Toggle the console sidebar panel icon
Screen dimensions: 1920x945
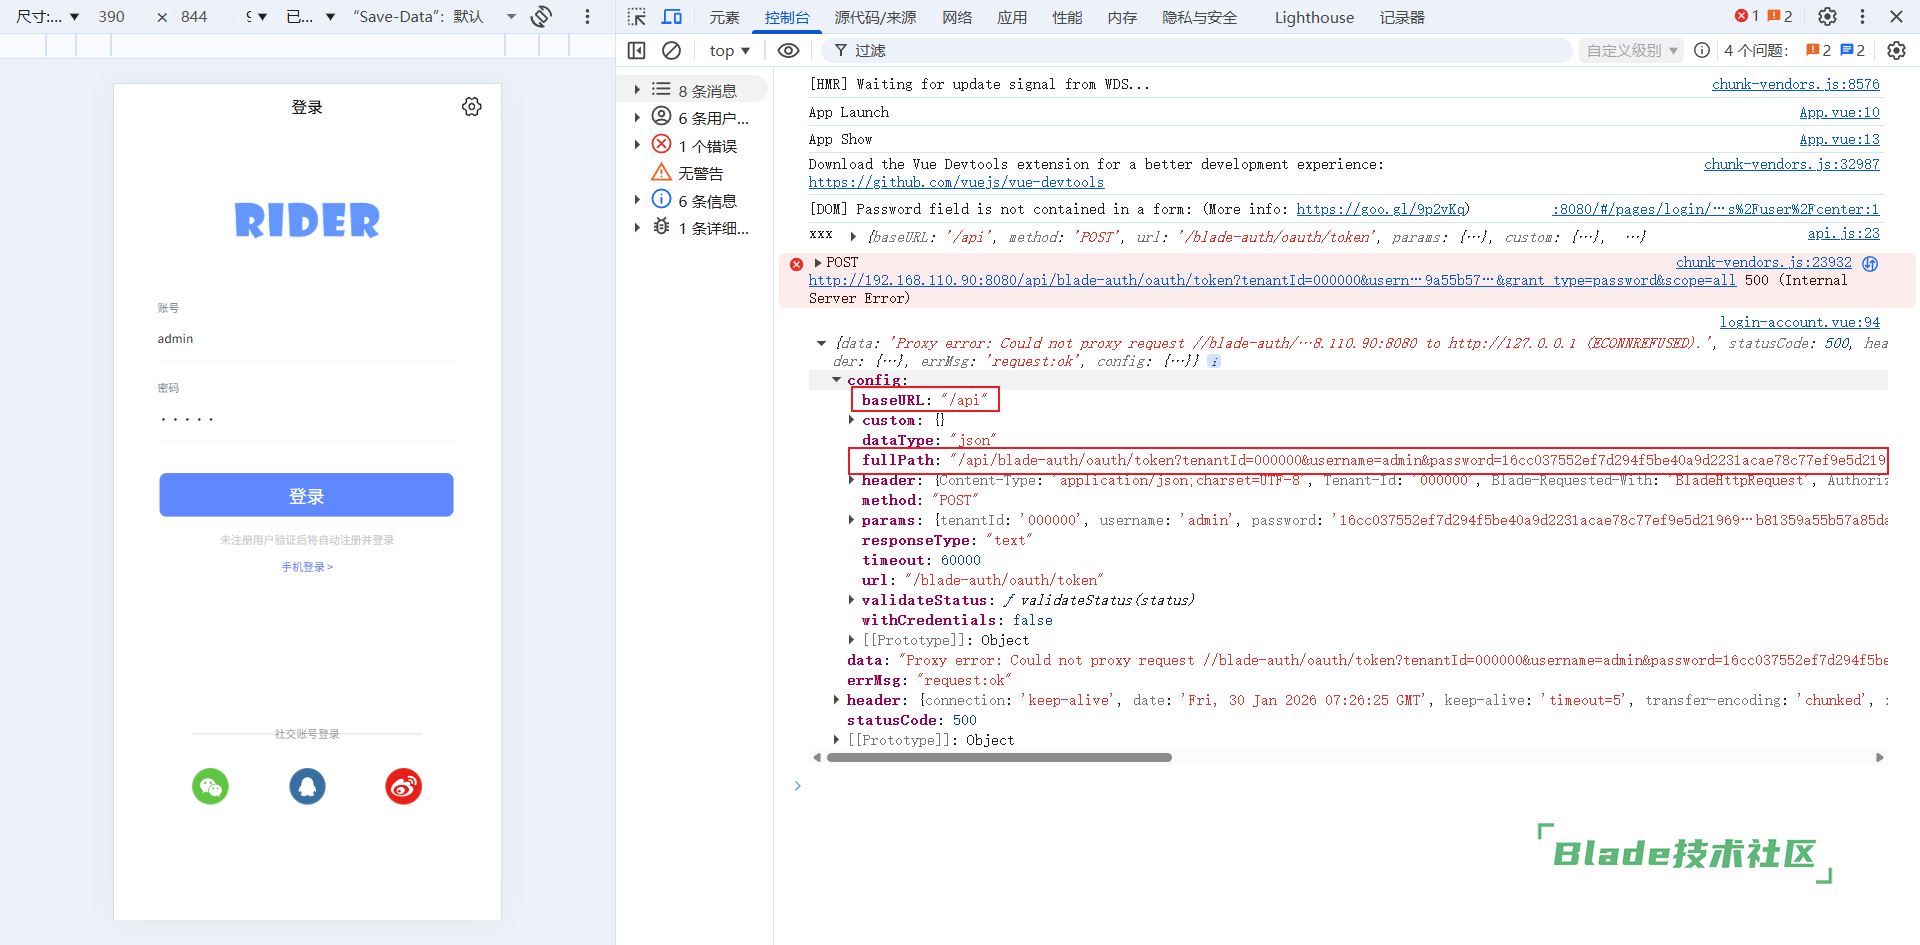(636, 50)
